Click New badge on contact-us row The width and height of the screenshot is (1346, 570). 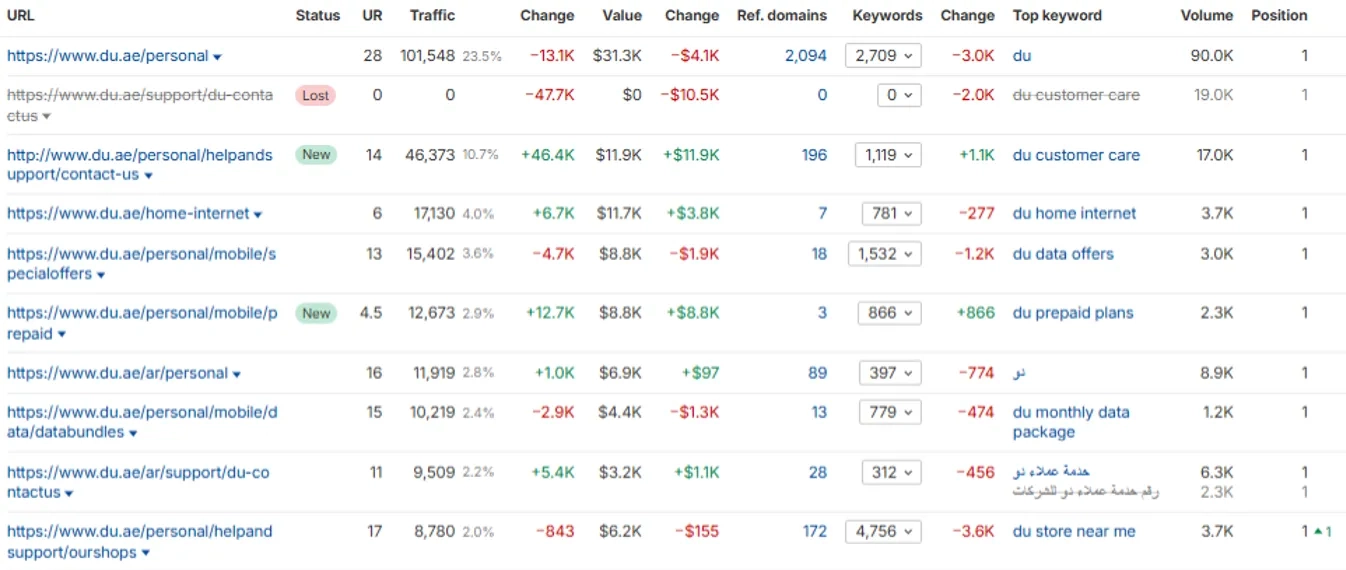pos(316,154)
